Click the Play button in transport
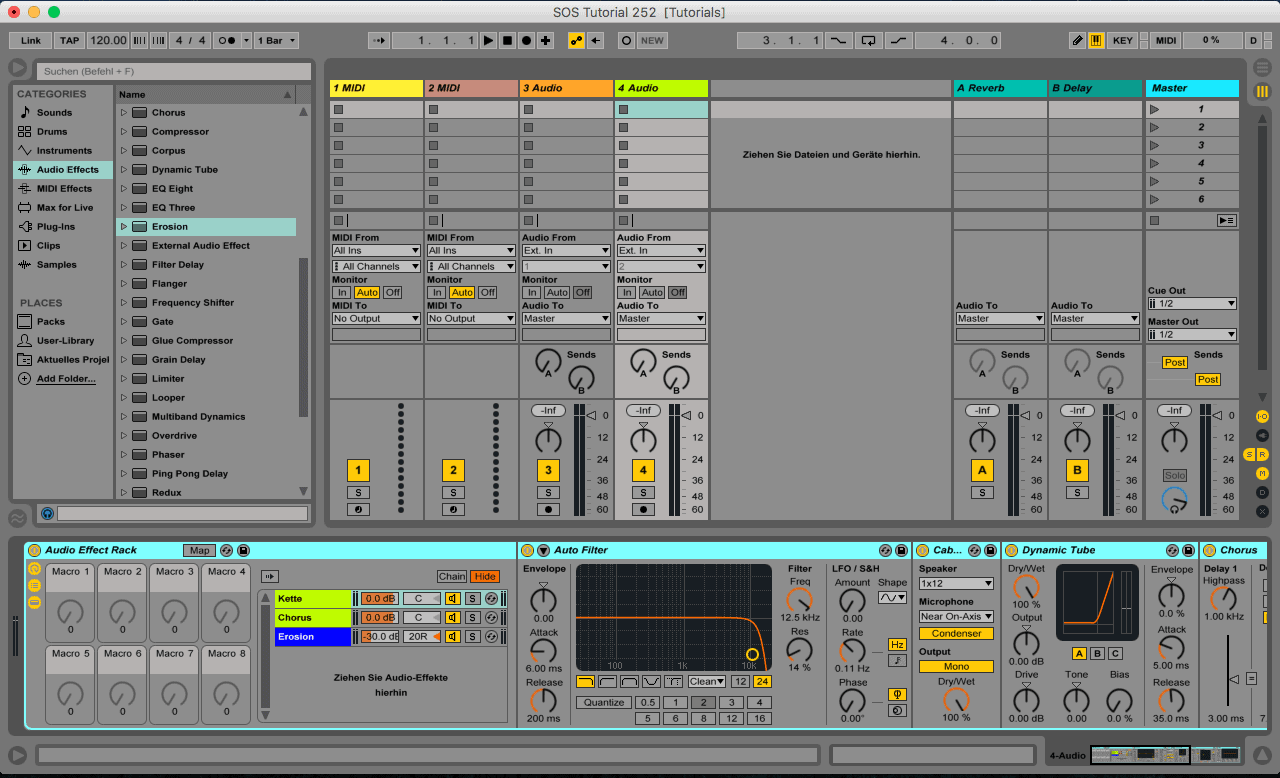This screenshot has height=778, width=1280. pyautogui.click(x=488, y=41)
